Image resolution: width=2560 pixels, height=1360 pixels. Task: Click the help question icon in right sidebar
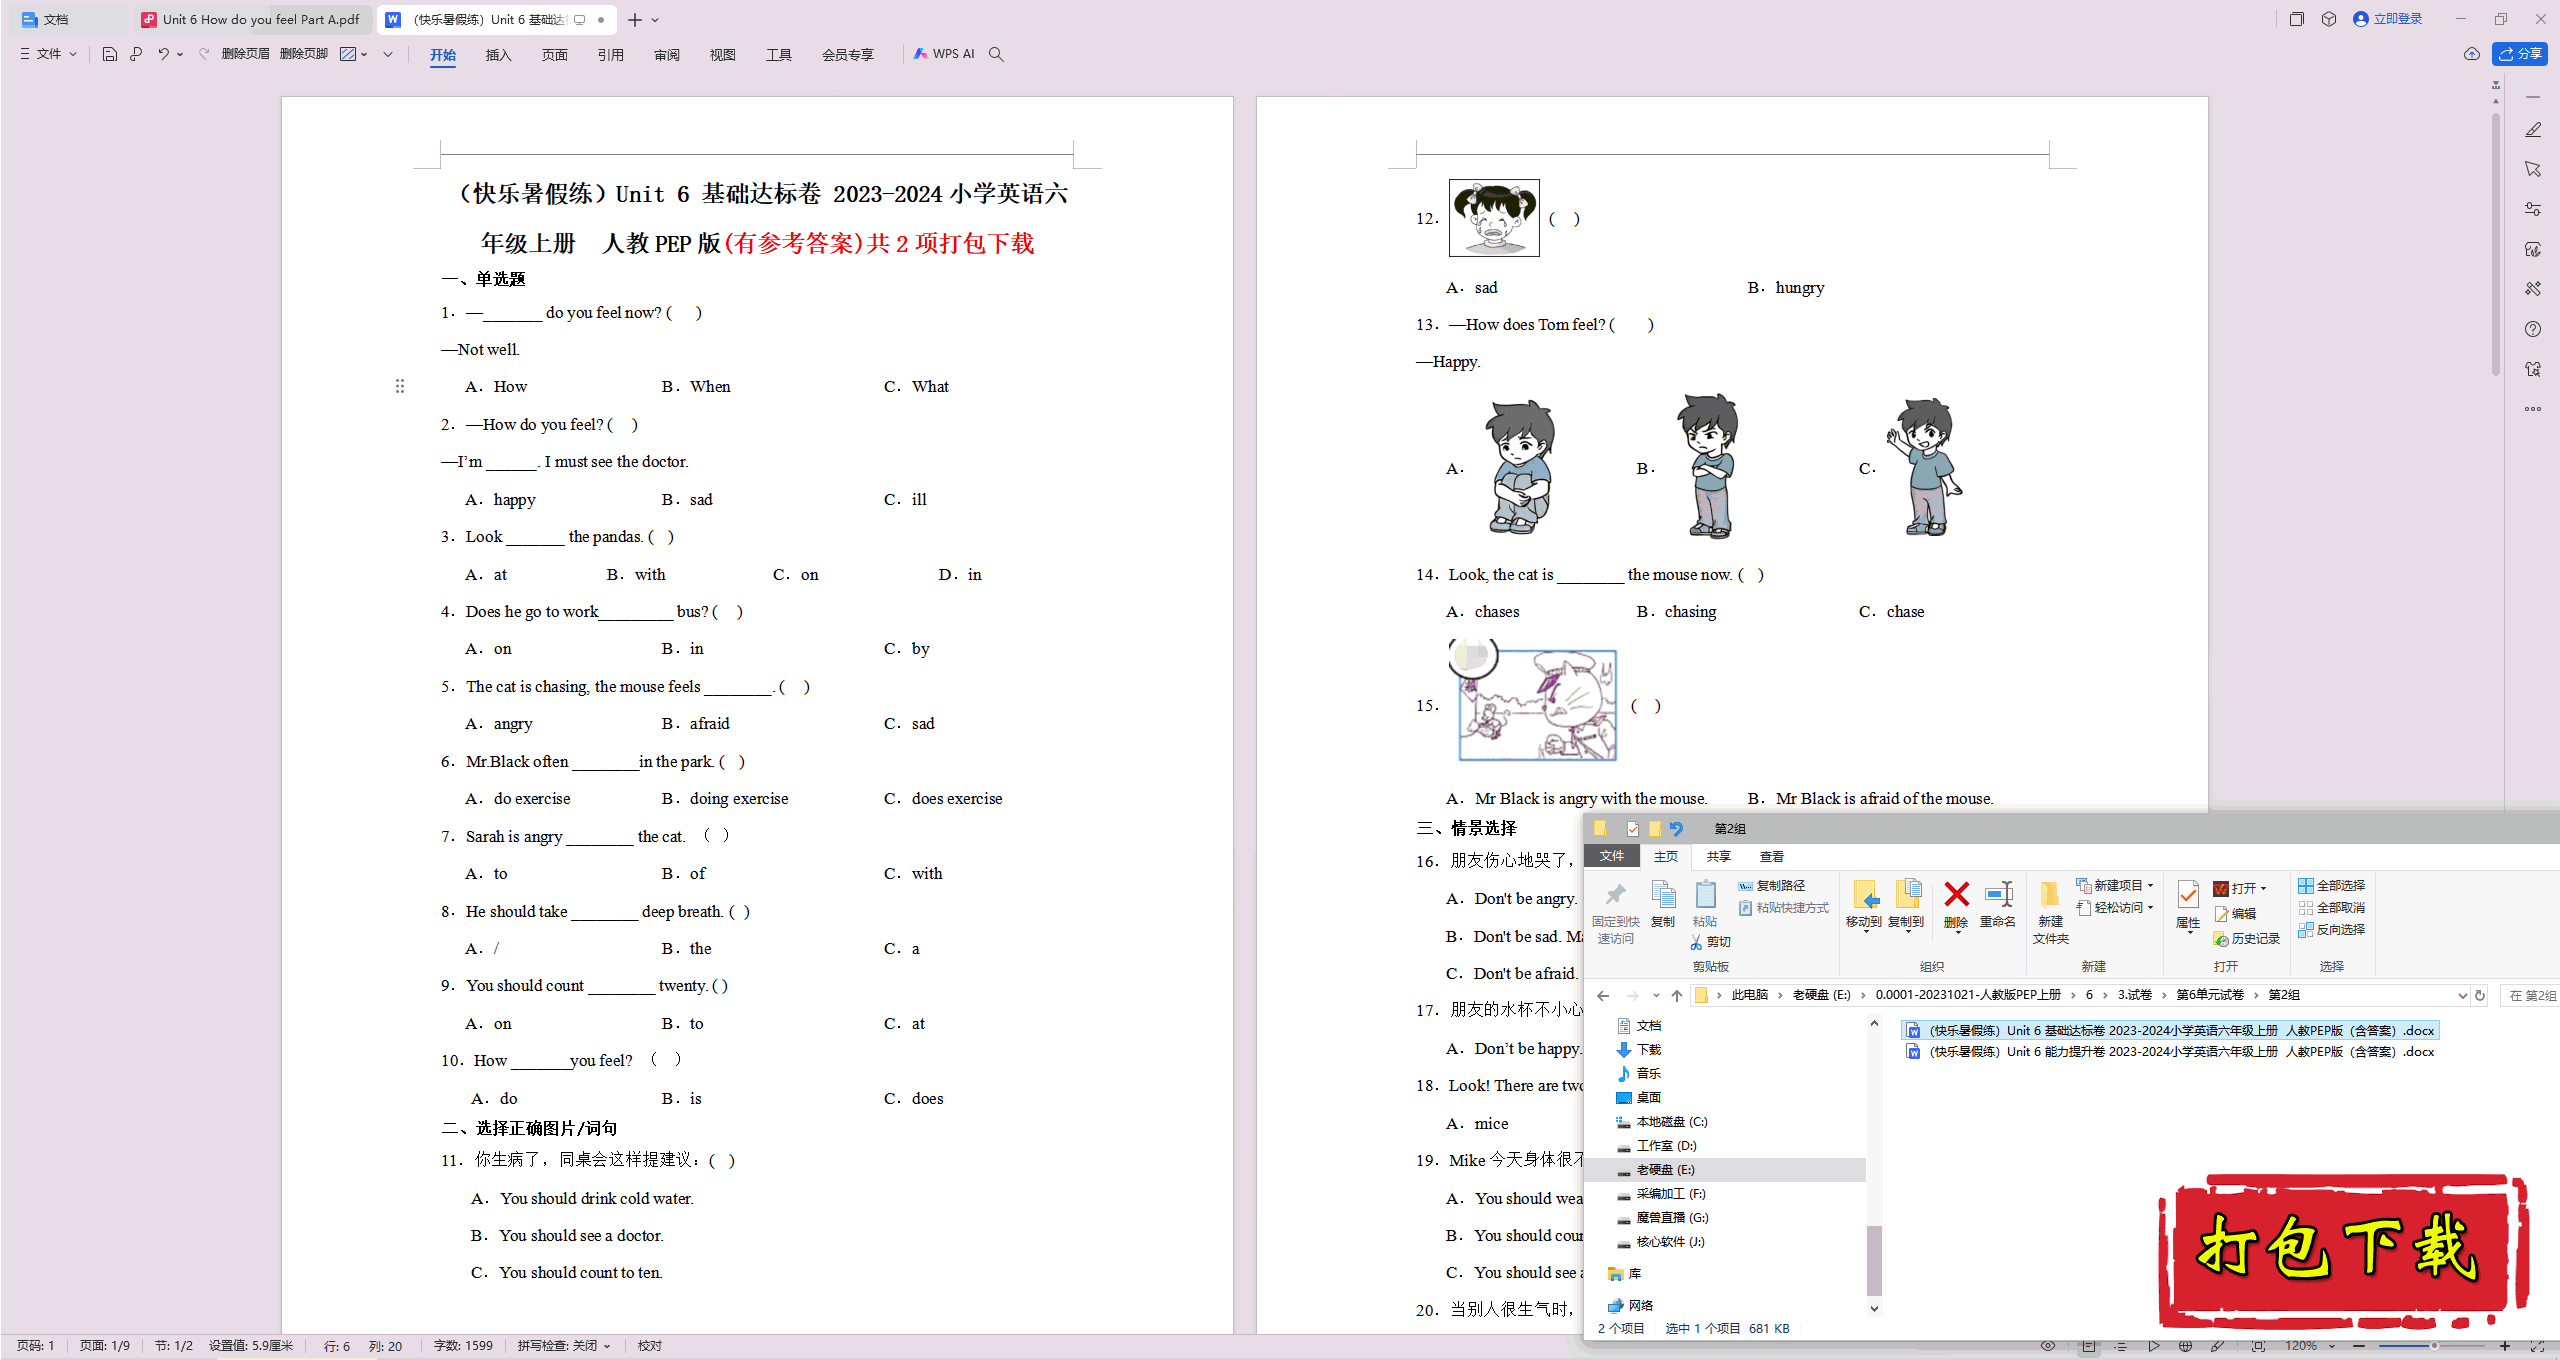point(2533,329)
